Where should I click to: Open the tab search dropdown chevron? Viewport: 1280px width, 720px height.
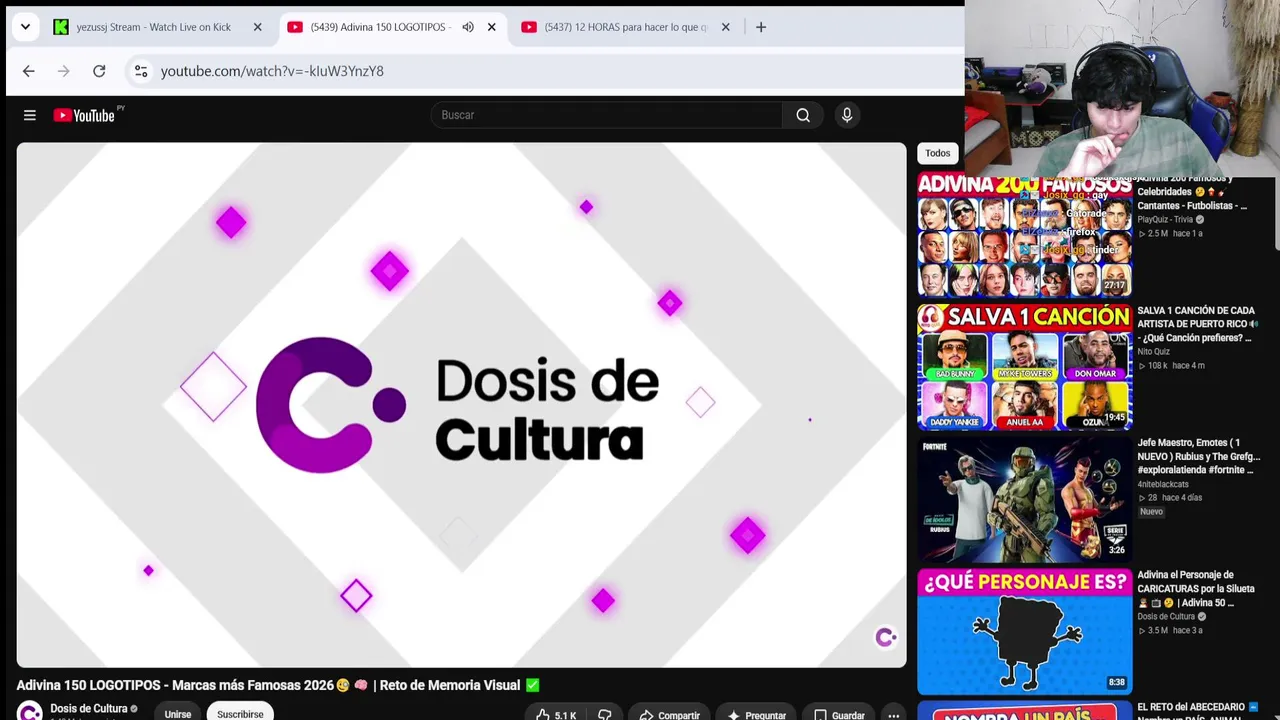coord(25,27)
